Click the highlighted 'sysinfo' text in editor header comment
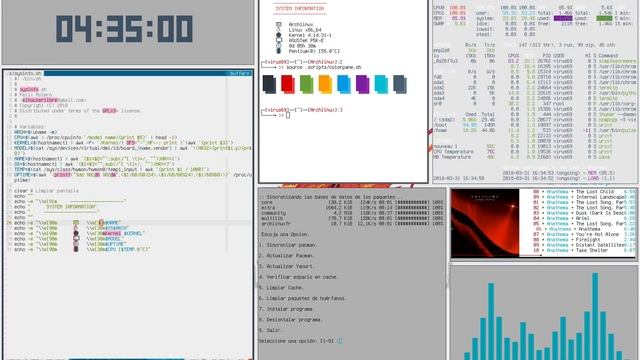Viewport: 640px width, 360px height. 29,89
